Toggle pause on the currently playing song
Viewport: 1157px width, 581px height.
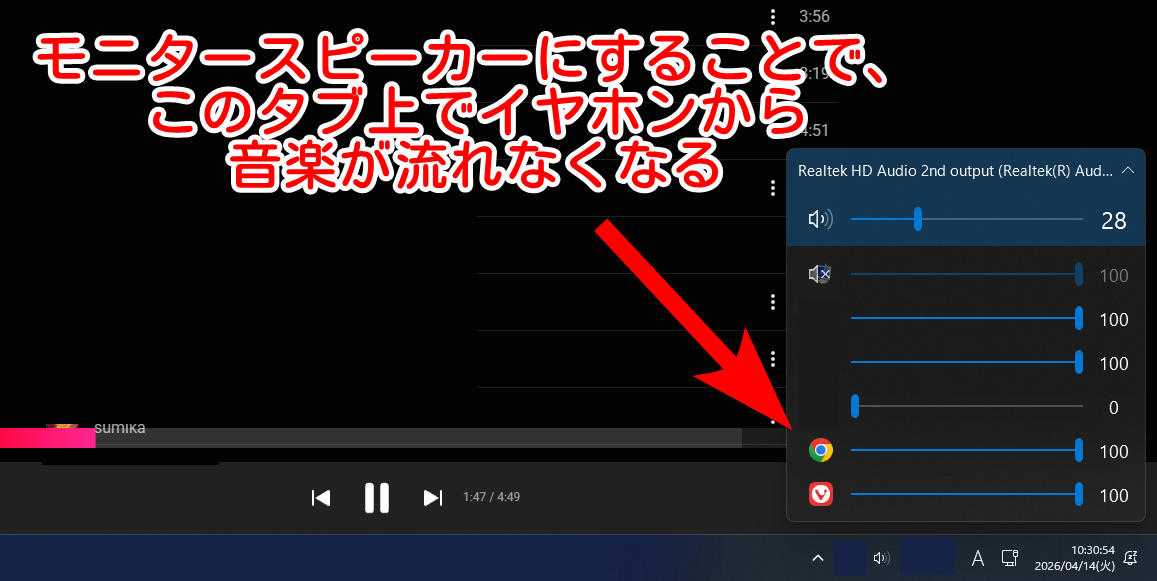coord(376,497)
